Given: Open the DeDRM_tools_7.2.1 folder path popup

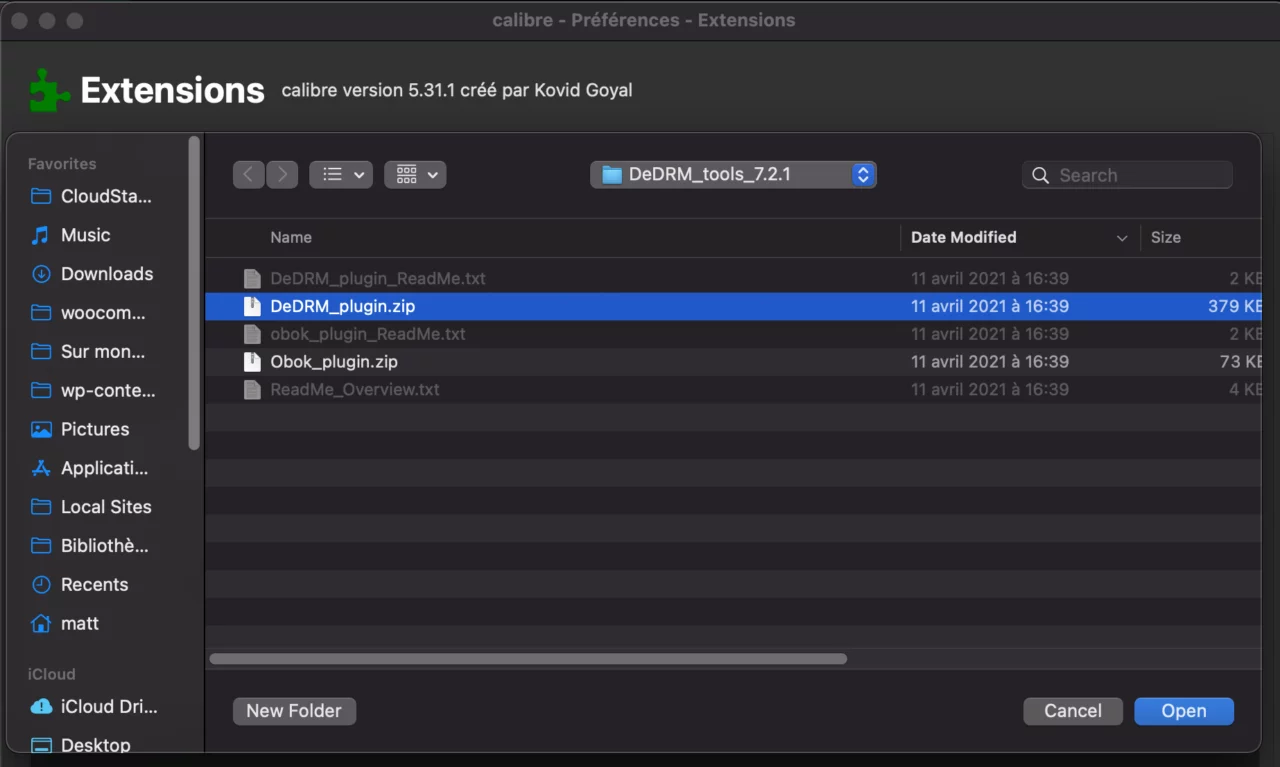Looking at the screenshot, I should tap(733, 174).
